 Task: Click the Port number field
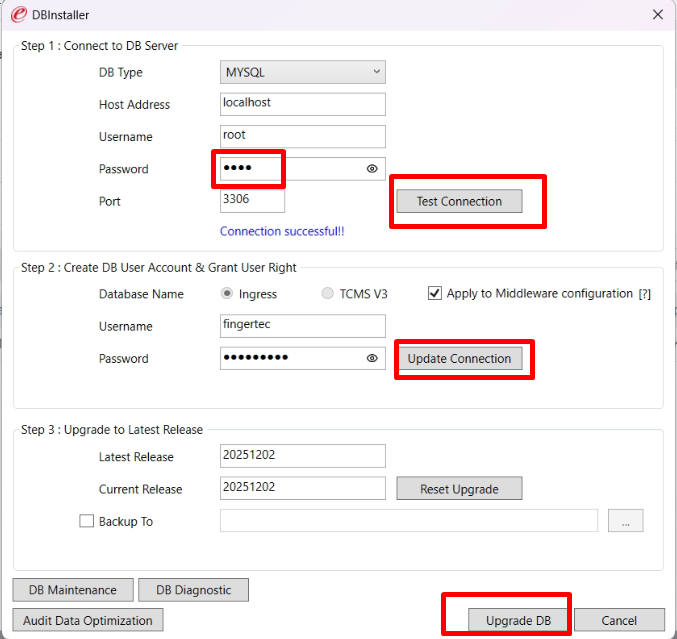[x=252, y=201]
